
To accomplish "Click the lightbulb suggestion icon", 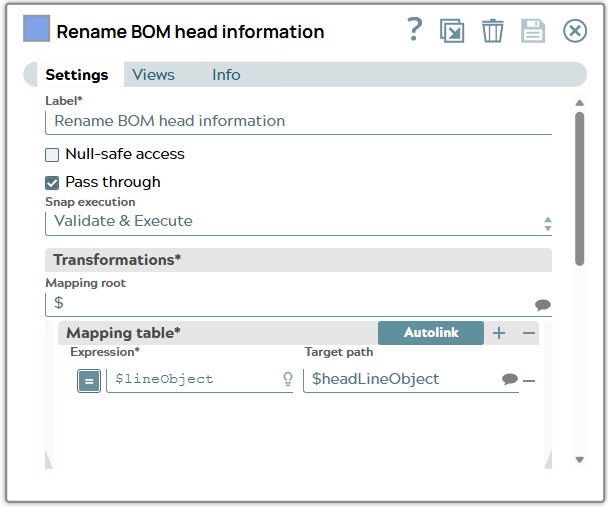I will [288, 379].
